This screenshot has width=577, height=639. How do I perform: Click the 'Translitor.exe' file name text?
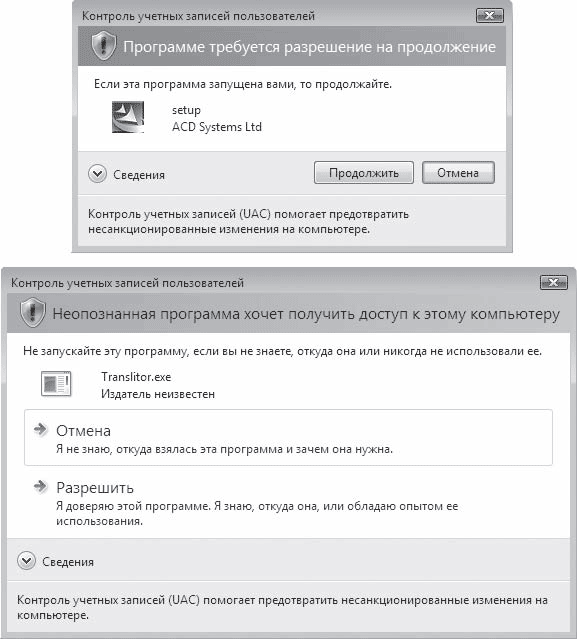click(x=136, y=377)
